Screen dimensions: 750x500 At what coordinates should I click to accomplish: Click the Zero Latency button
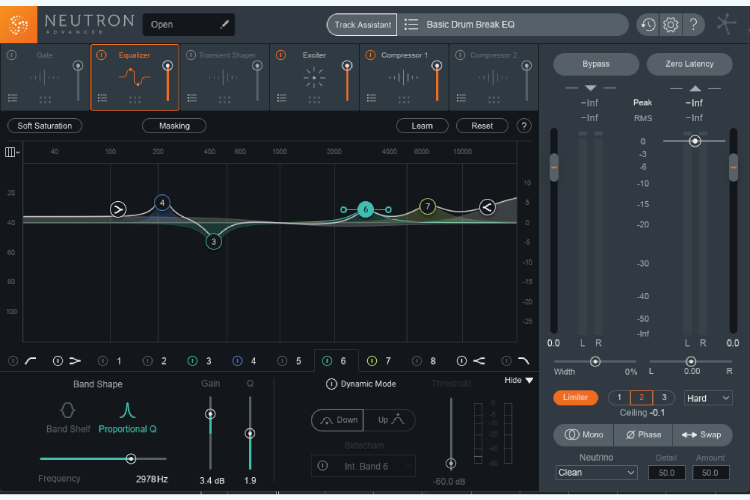(x=689, y=64)
